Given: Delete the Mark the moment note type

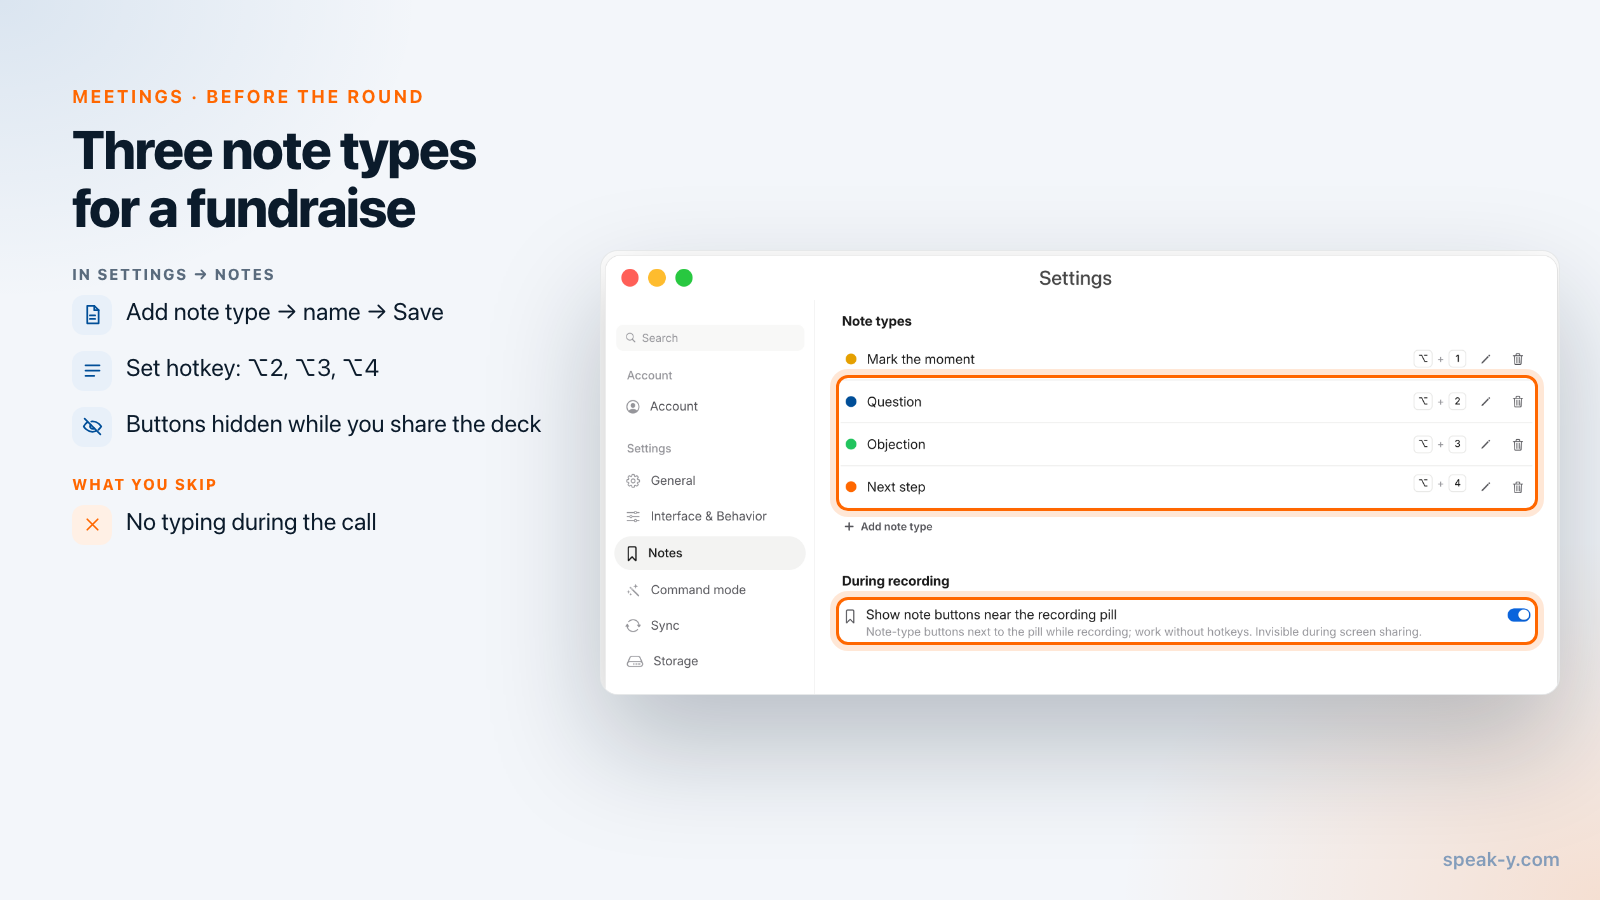Looking at the screenshot, I should [1518, 359].
